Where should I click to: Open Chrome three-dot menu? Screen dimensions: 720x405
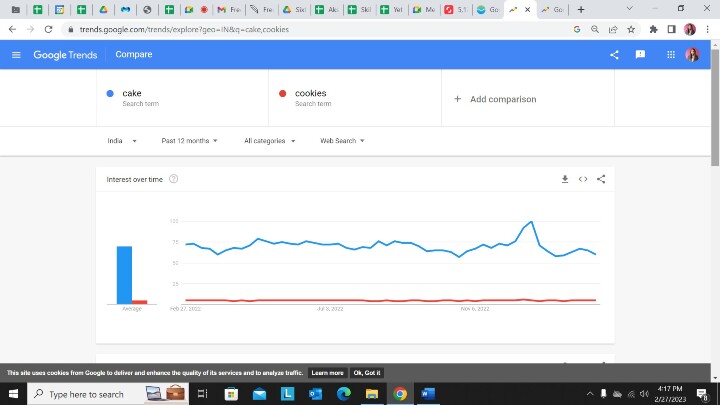[708, 29]
